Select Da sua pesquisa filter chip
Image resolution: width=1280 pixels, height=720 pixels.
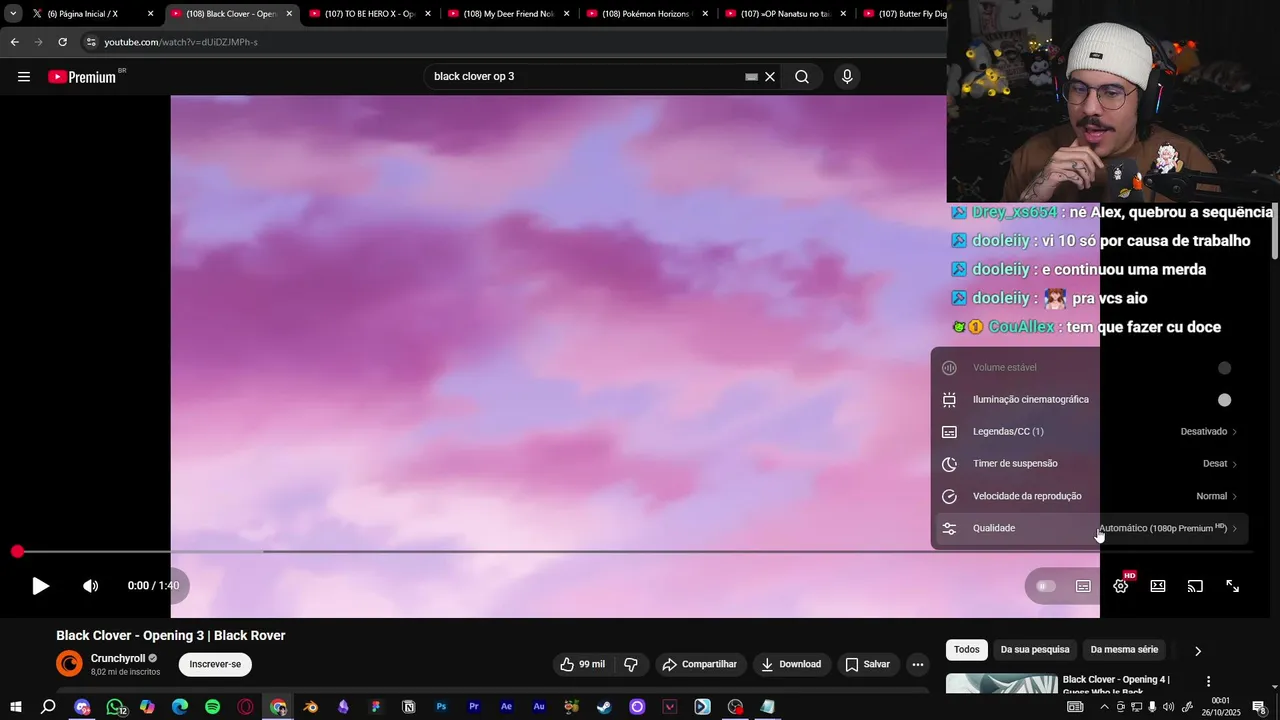(1035, 650)
